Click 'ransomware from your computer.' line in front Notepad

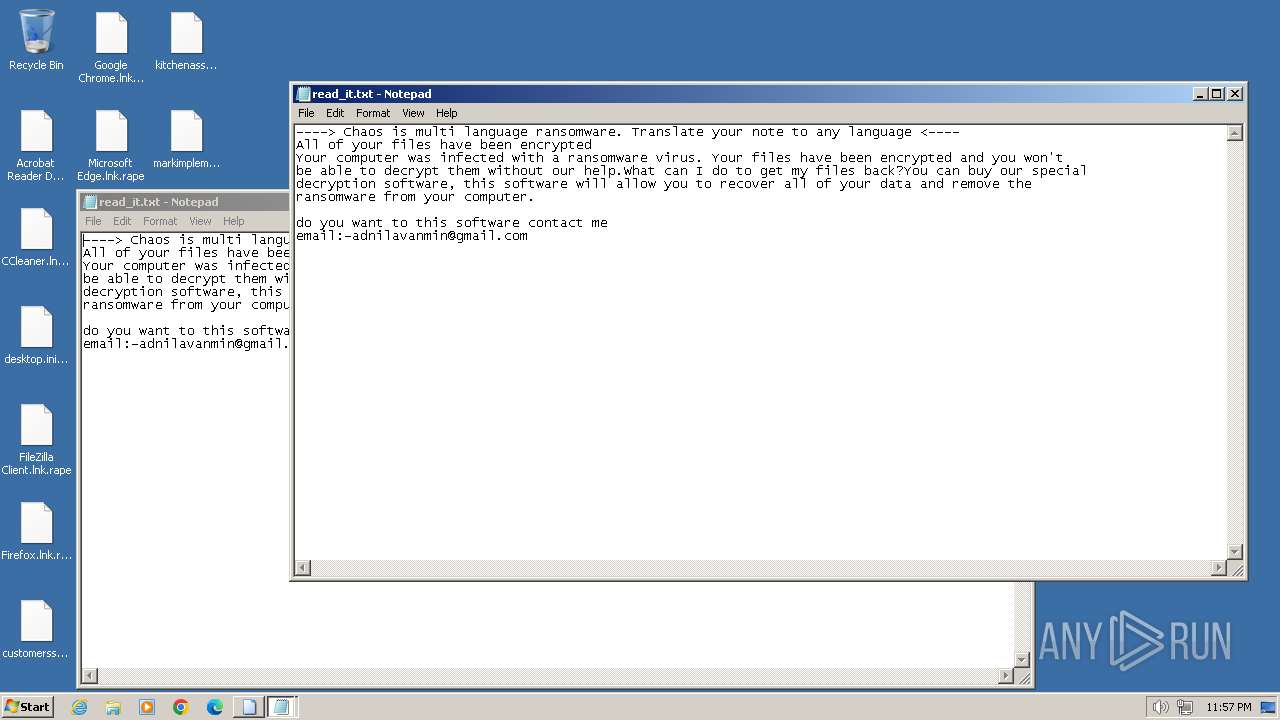(x=416, y=197)
